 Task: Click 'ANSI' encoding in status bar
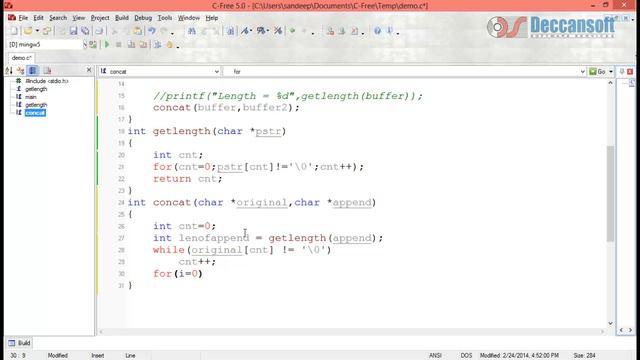click(435, 356)
